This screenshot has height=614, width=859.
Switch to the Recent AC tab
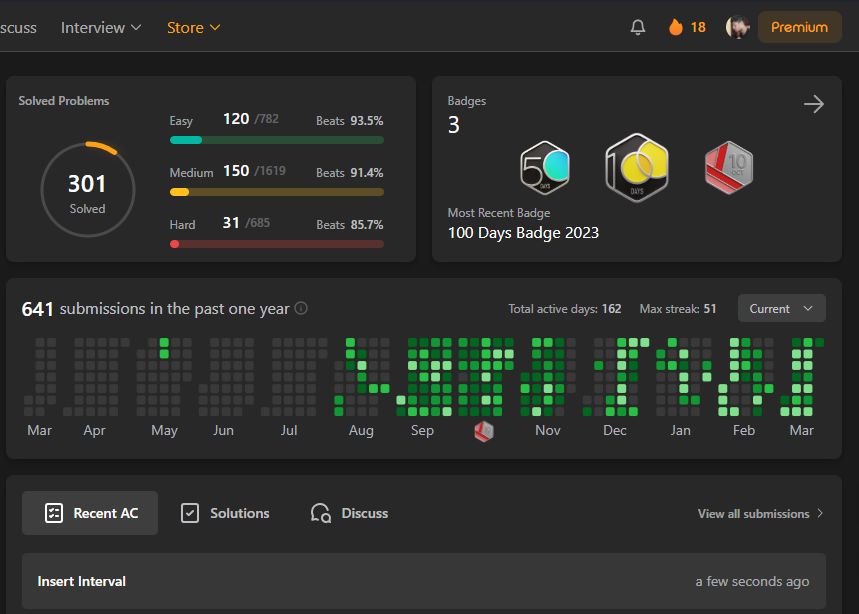(90, 513)
